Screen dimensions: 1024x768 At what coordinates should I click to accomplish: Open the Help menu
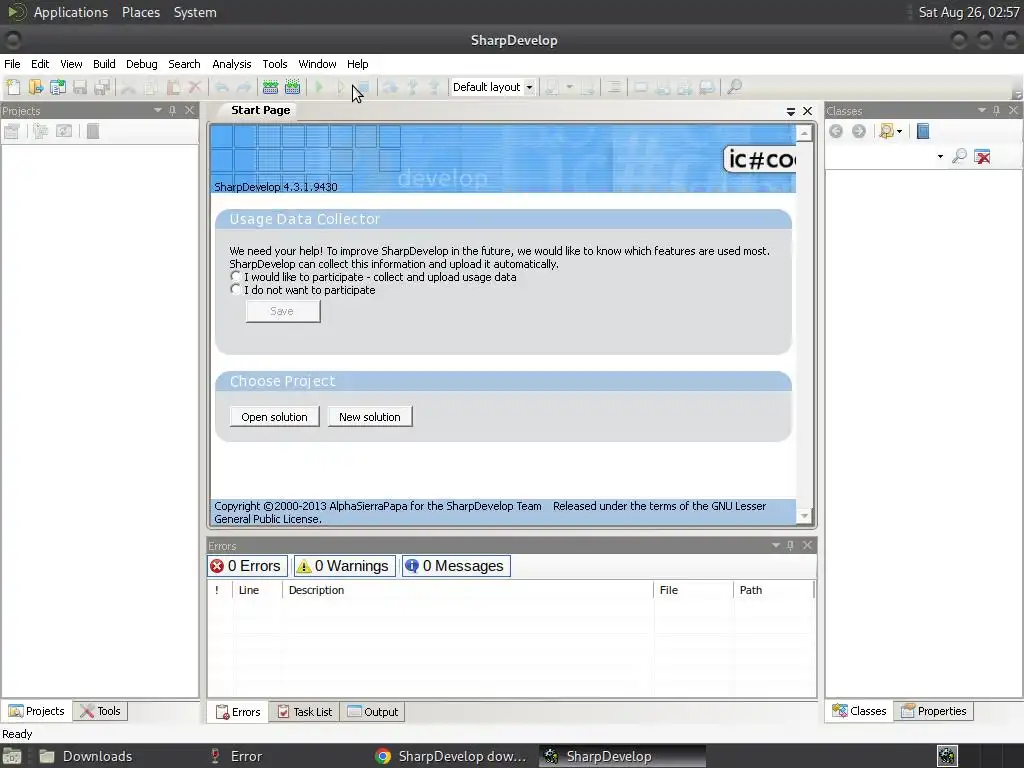(357, 64)
